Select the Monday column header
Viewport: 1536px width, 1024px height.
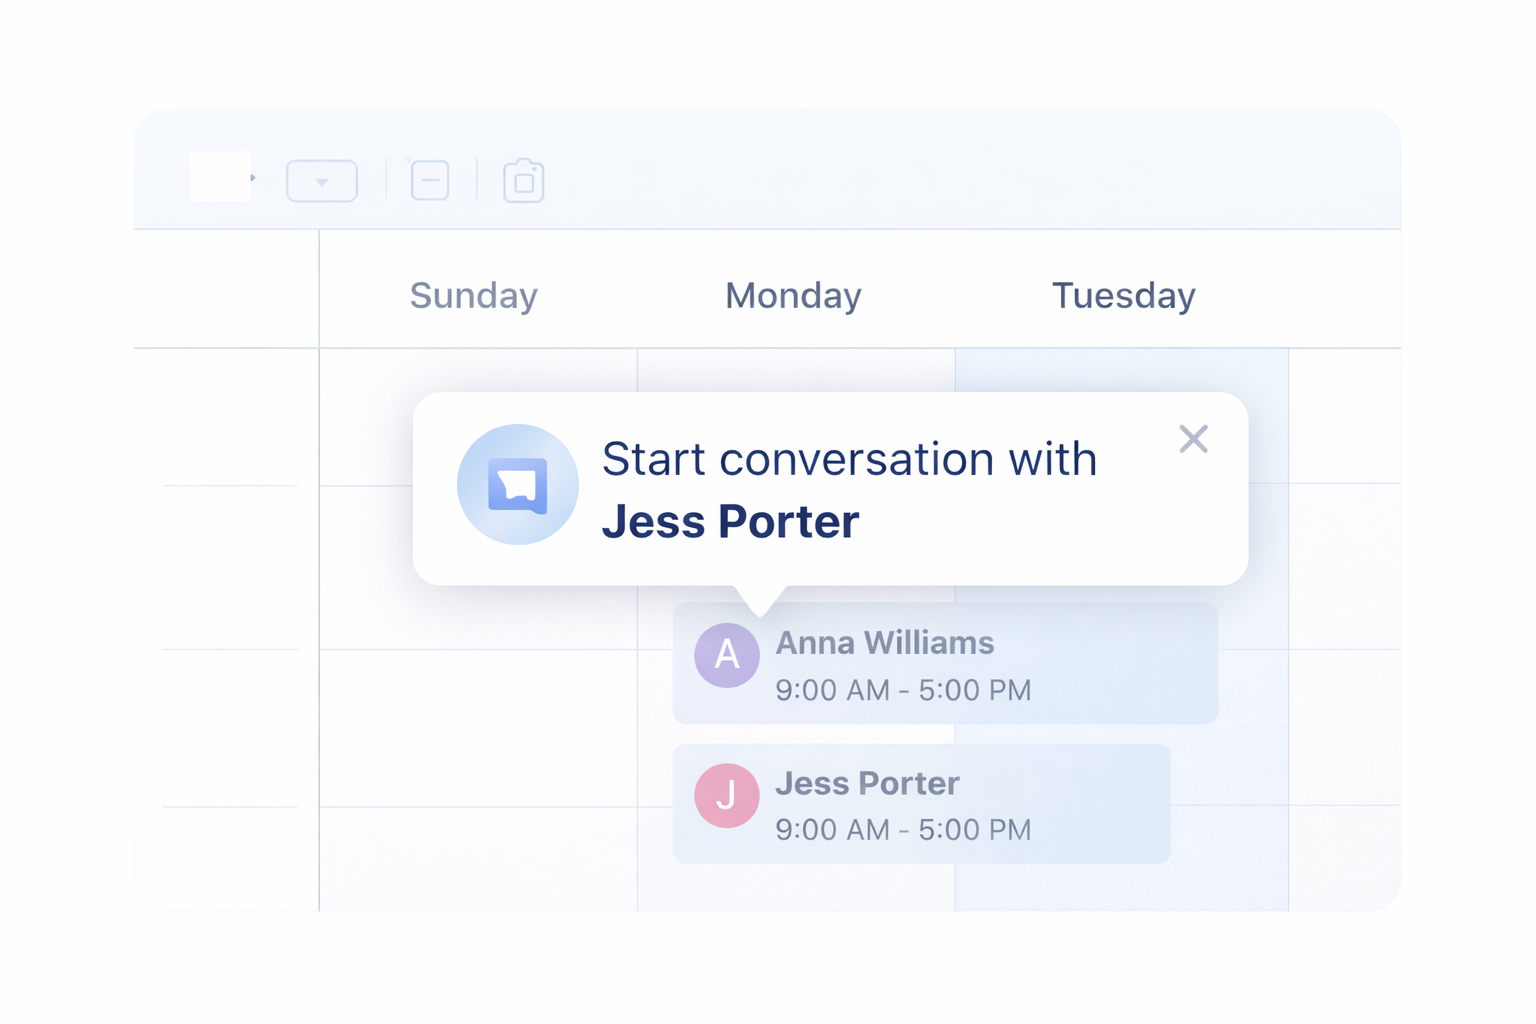click(x=793, y=295)
